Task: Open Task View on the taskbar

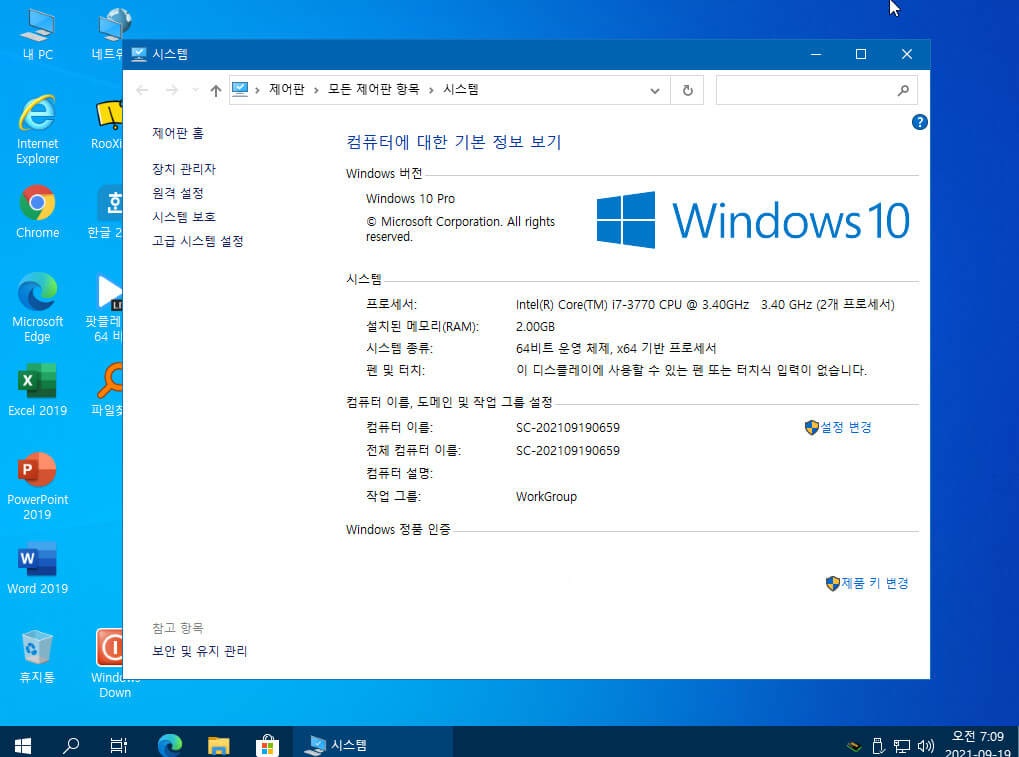Action: tap(118, 745)
